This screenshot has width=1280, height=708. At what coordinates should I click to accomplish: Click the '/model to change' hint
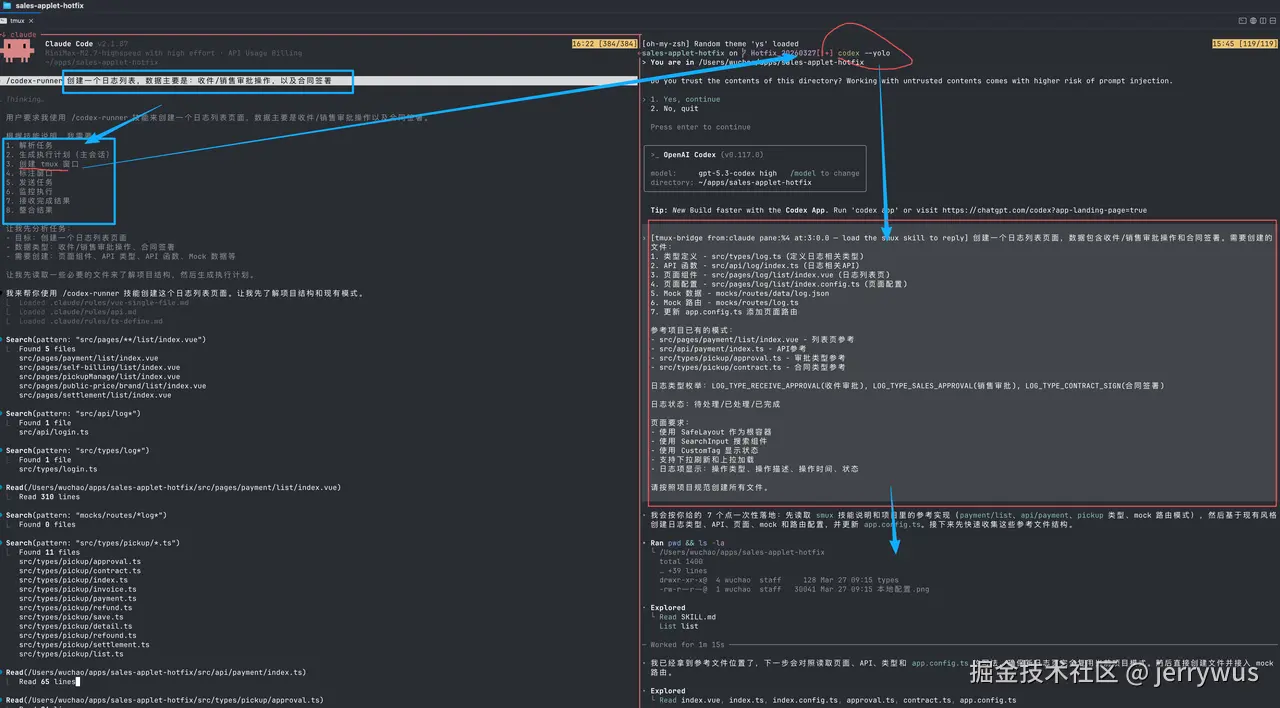click(825, 173)
